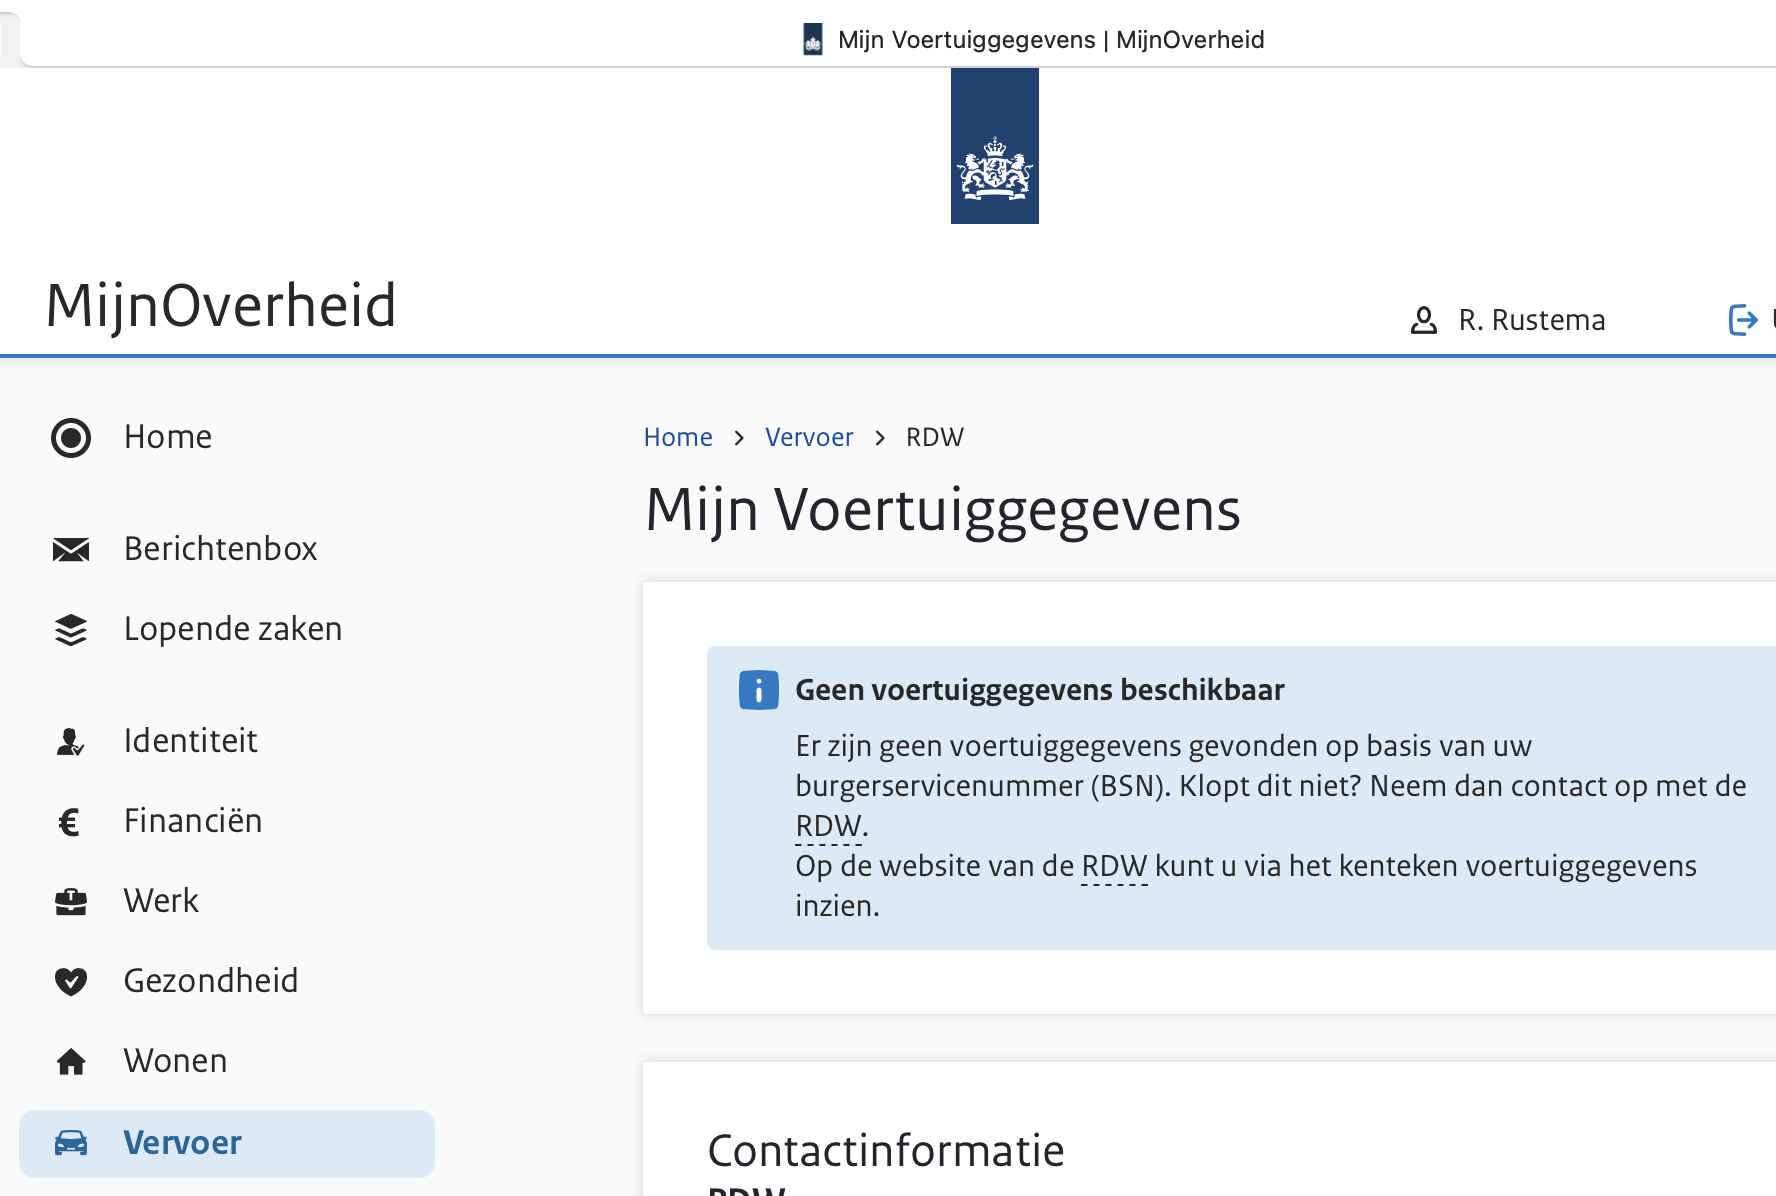Click the Home circle icon in sidebar
1776x1196 pixels.
[x=71, y=438]
